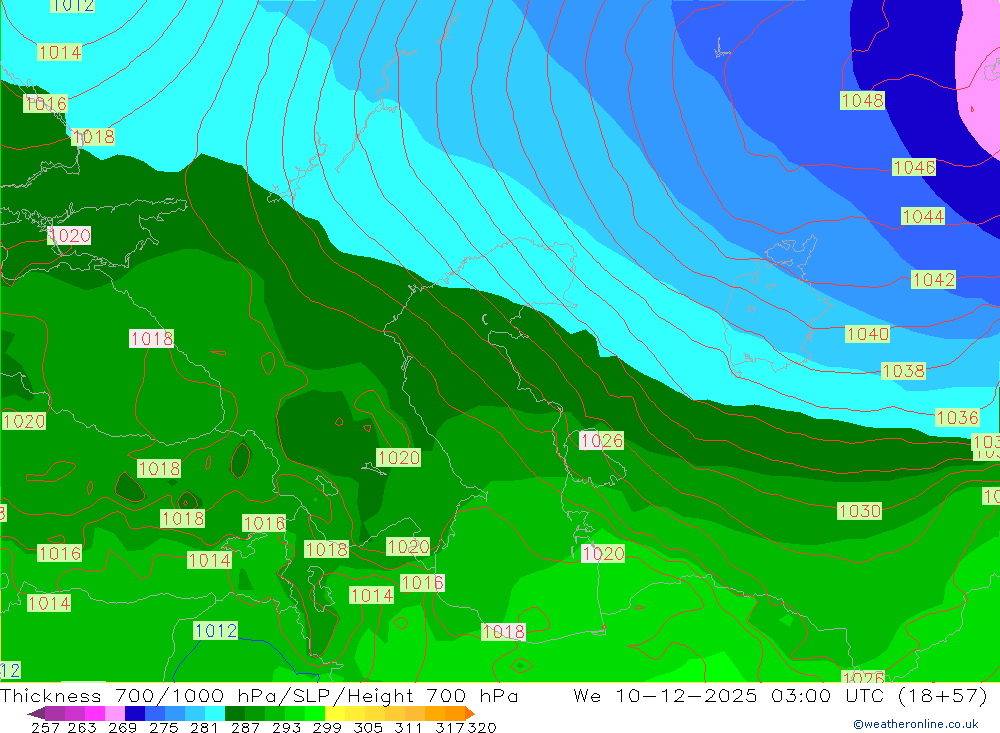Select the bright magenta legend swatch

coord(95,713)
